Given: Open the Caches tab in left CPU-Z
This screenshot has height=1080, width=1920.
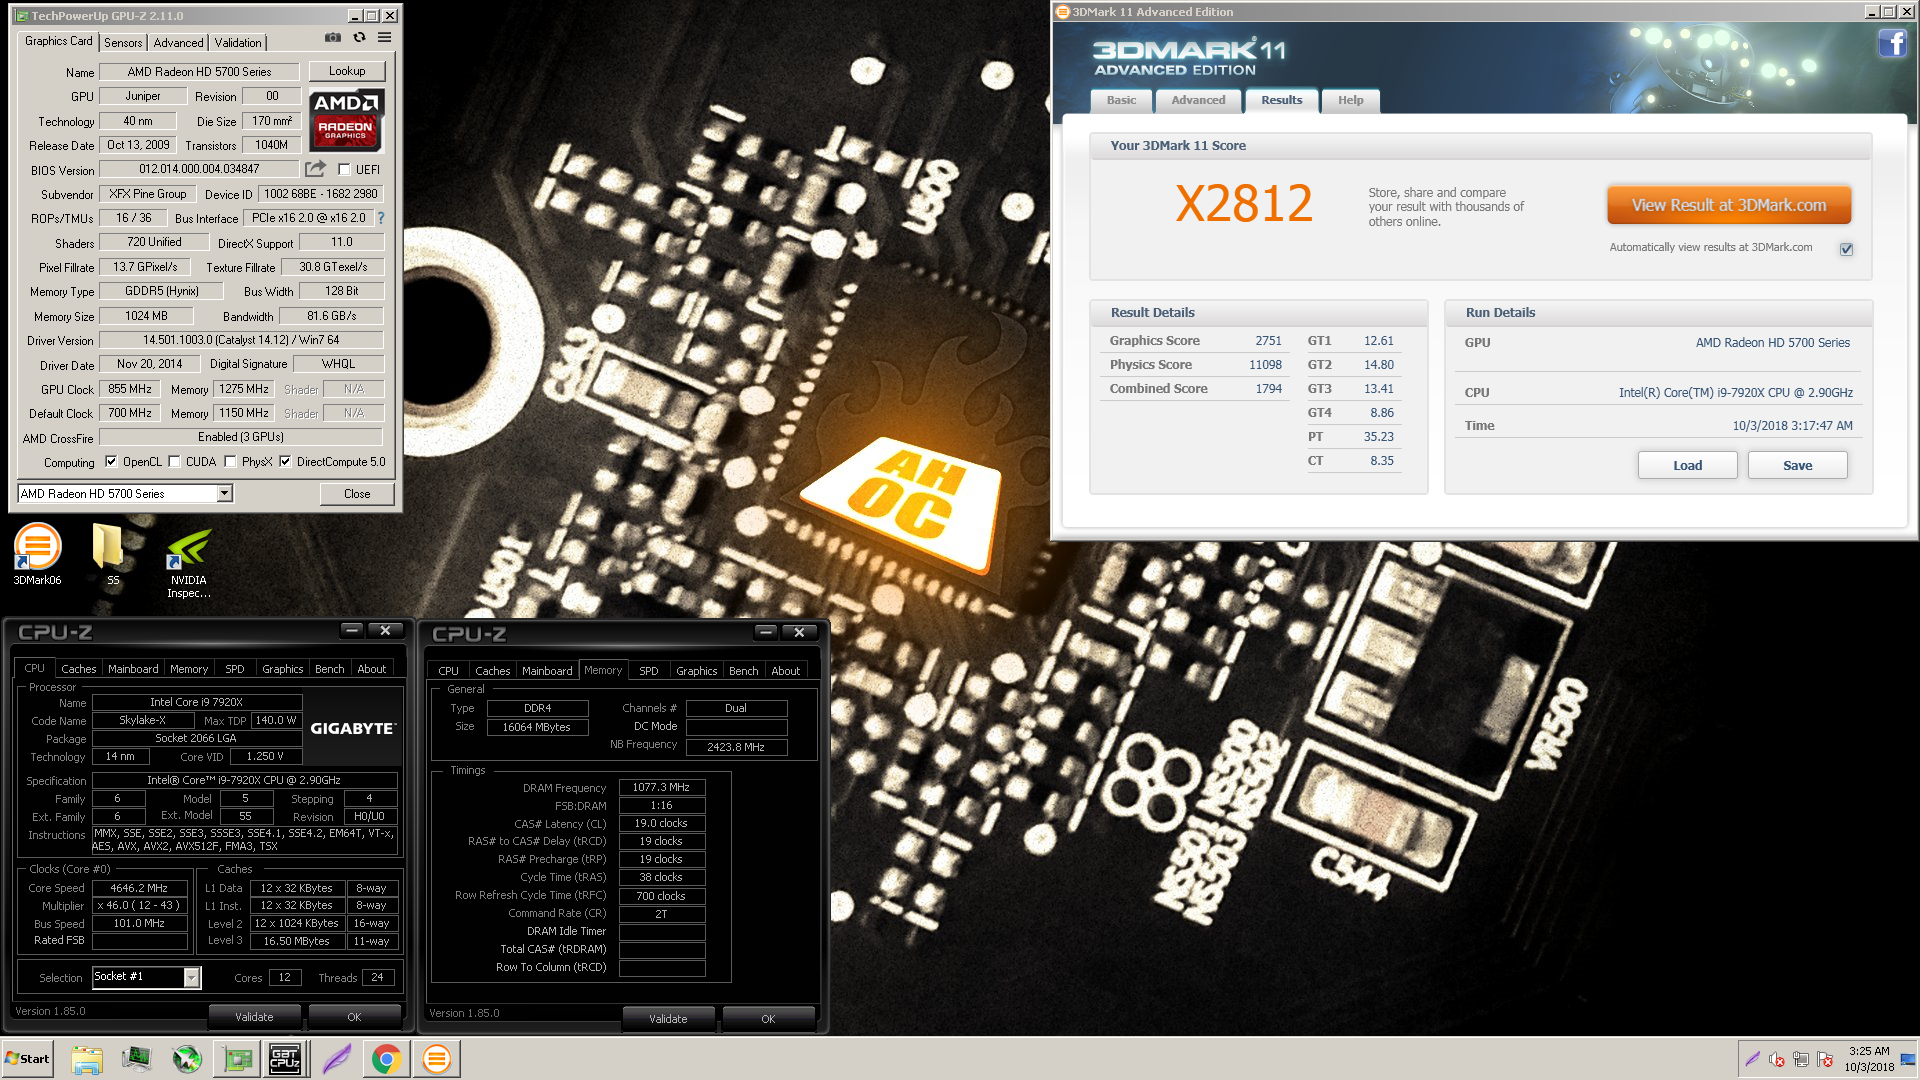Looking at the screenshot, I should [78, 669].
